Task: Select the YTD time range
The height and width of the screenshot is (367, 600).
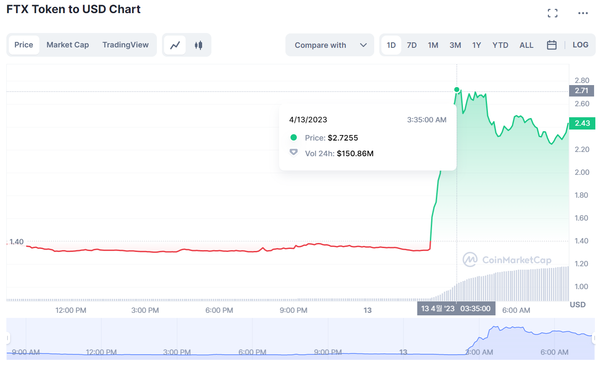Action: click(500, 45)
